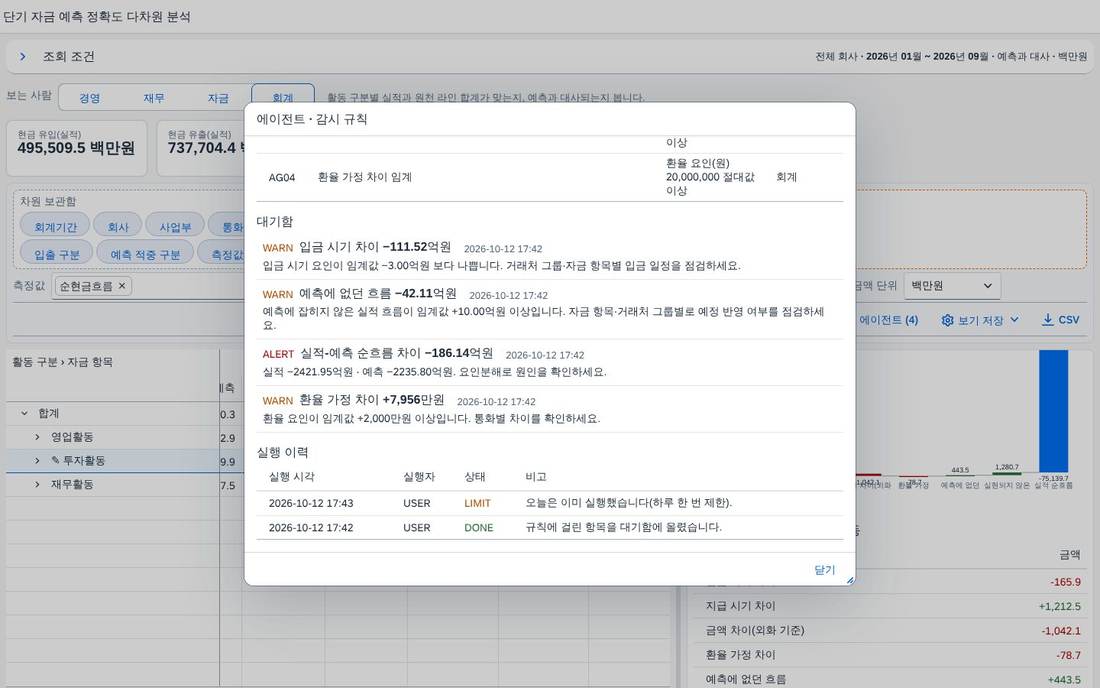Click the 보기 저장 gear icon
This screenshot has height=688, width=1100.
point(947,320)
